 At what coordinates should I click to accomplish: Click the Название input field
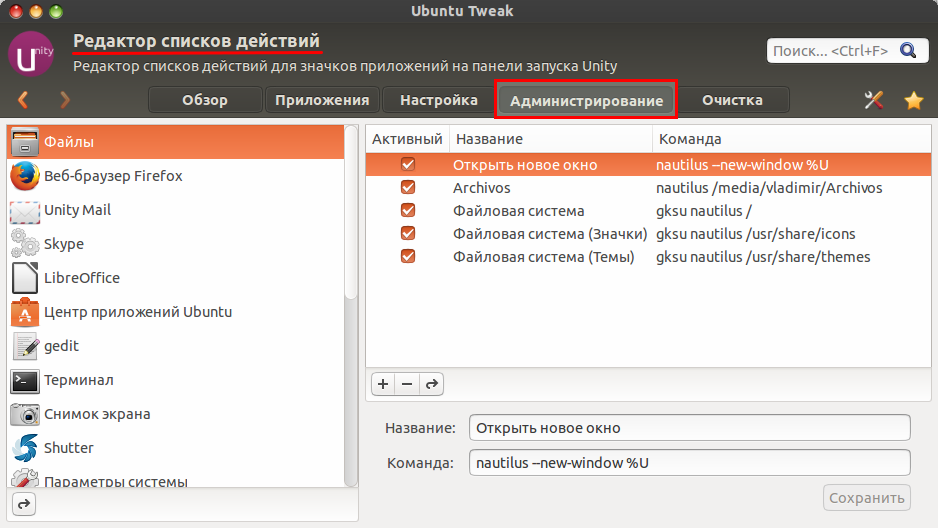[690, 428]
